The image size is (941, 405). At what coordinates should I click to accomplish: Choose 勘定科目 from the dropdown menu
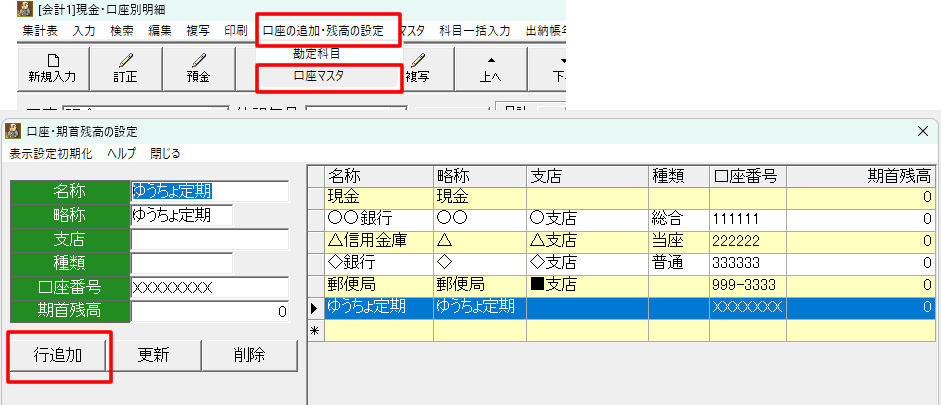tap(316, 53)
